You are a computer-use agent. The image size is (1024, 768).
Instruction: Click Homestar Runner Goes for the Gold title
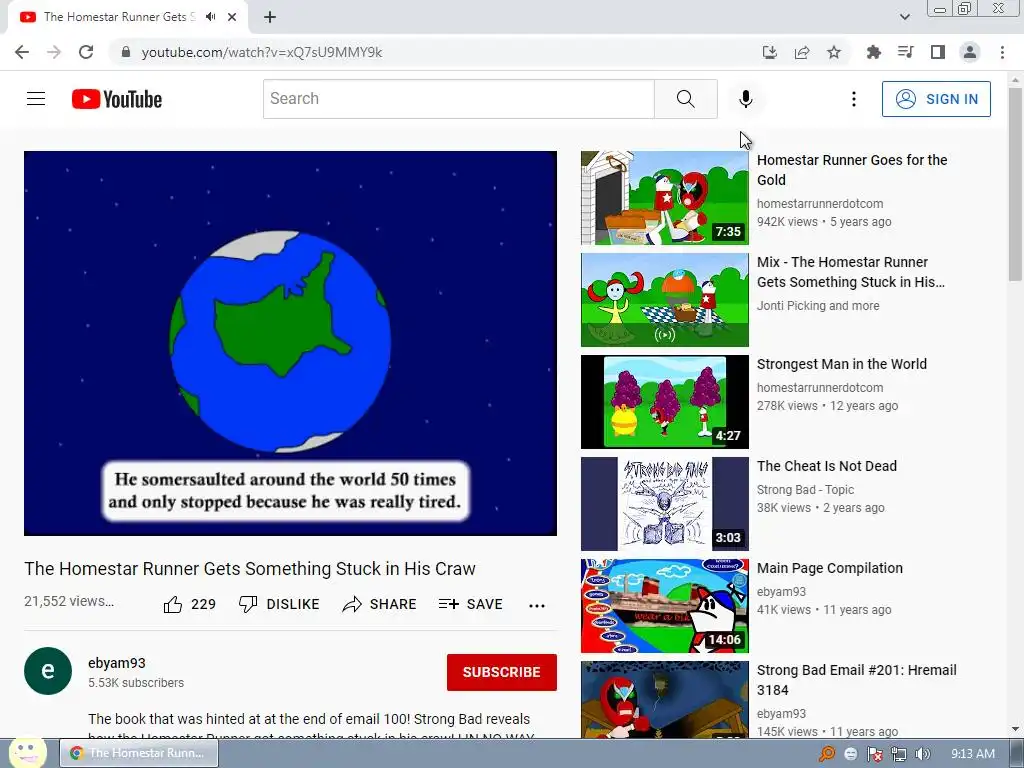pos(852,170)
